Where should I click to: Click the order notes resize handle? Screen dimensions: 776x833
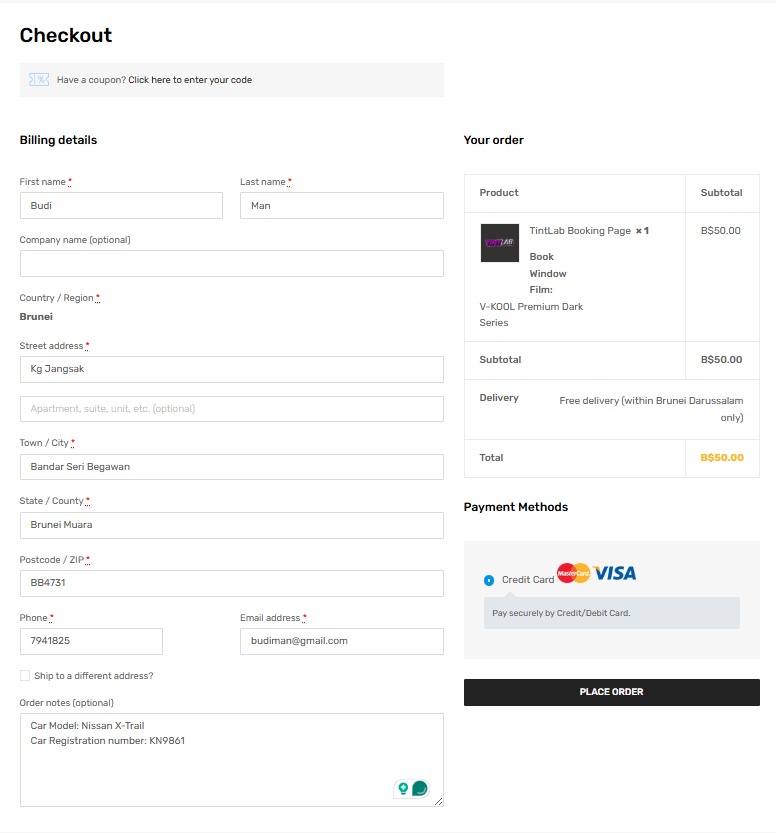coord(438,801)
